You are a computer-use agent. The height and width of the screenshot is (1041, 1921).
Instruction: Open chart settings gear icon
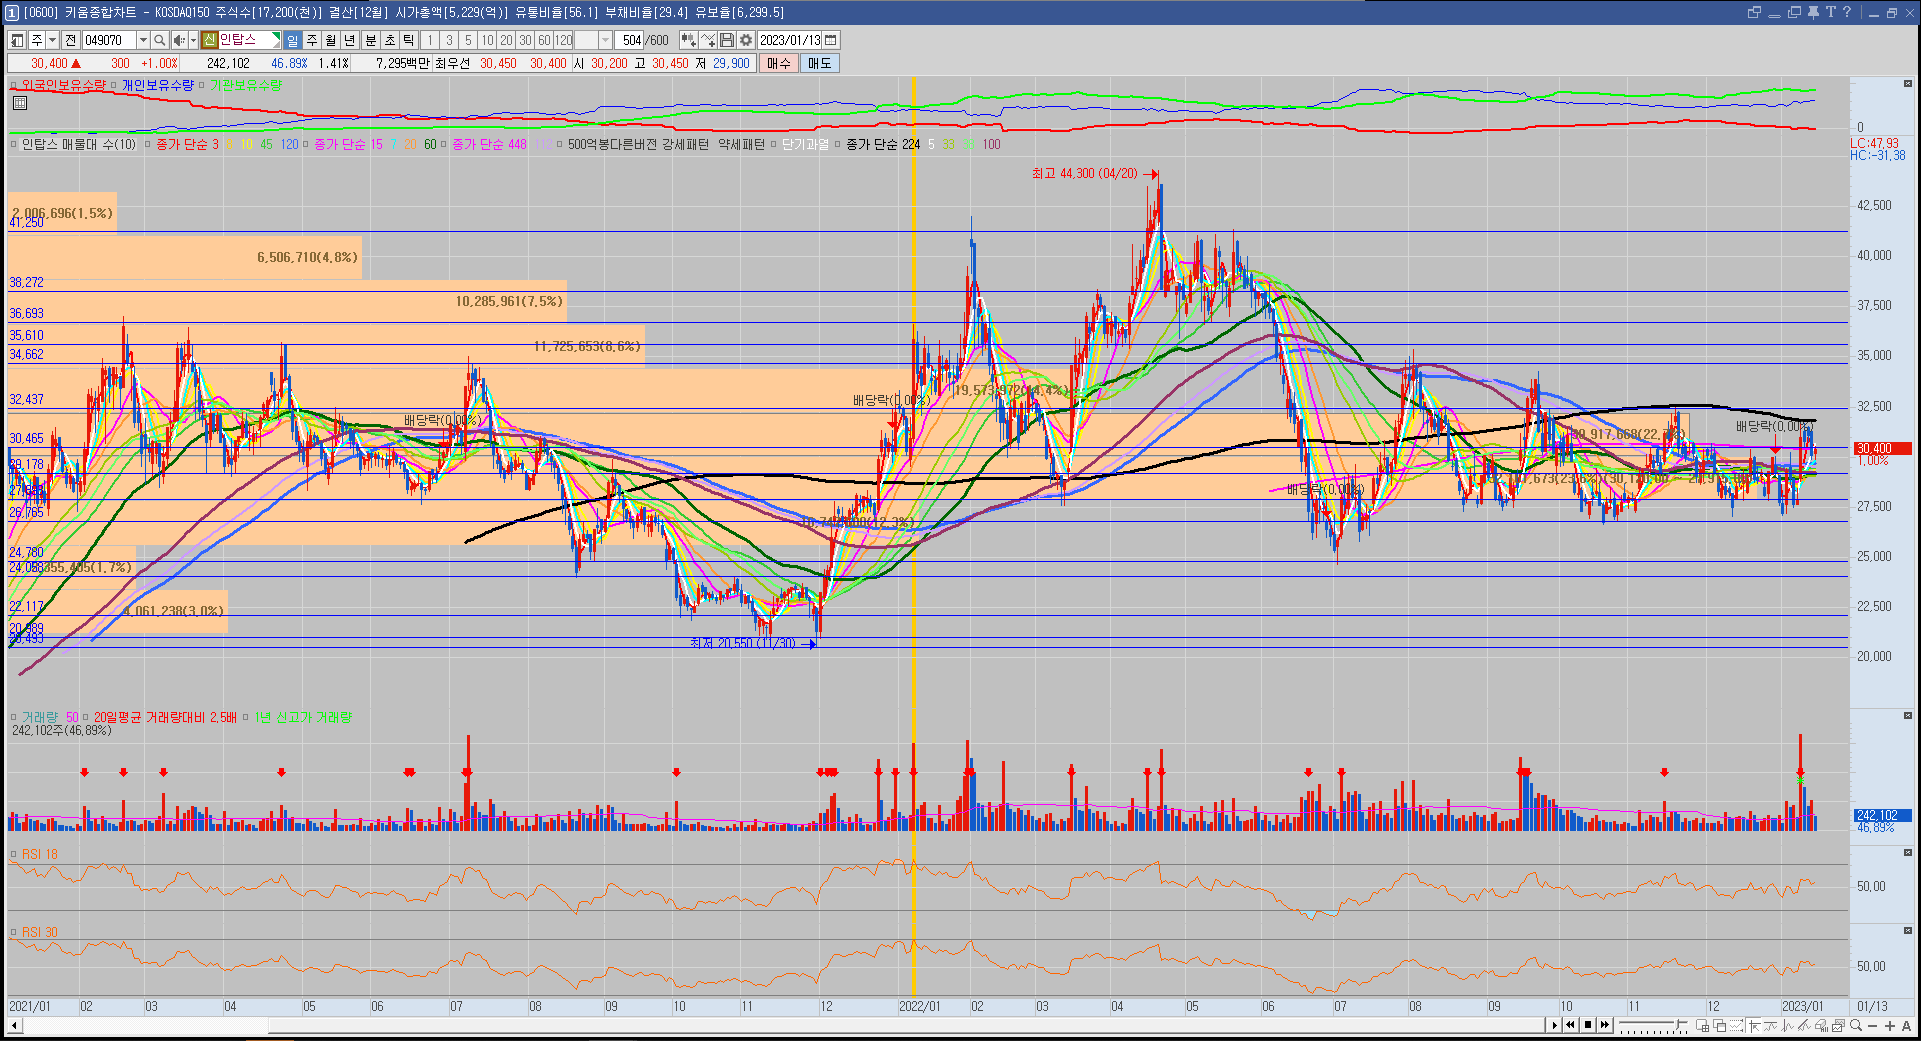coord(745,40)
